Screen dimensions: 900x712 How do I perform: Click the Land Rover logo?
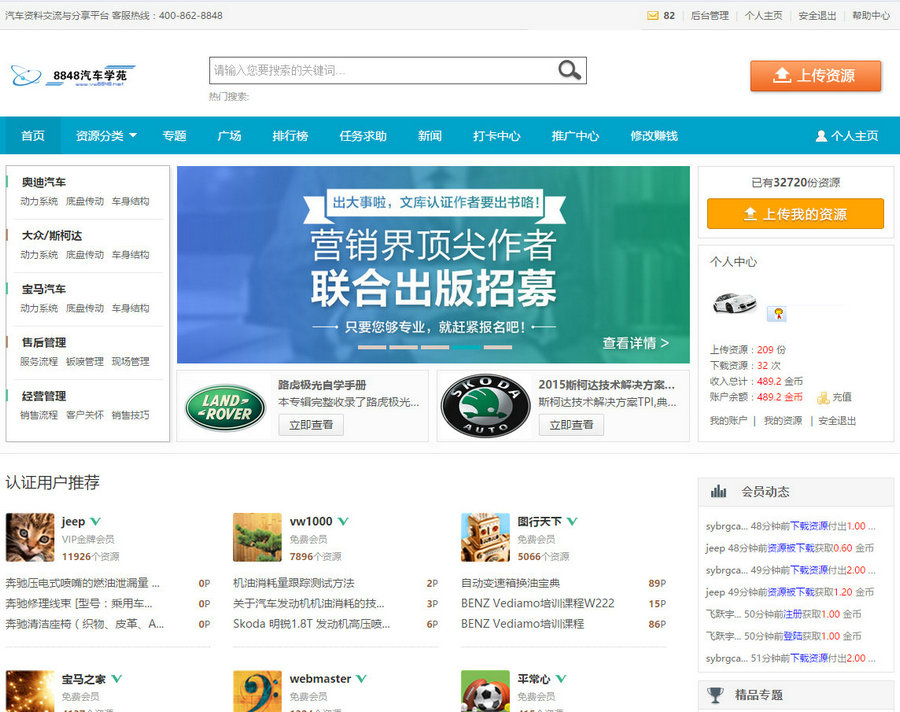[x=226, y=408]
